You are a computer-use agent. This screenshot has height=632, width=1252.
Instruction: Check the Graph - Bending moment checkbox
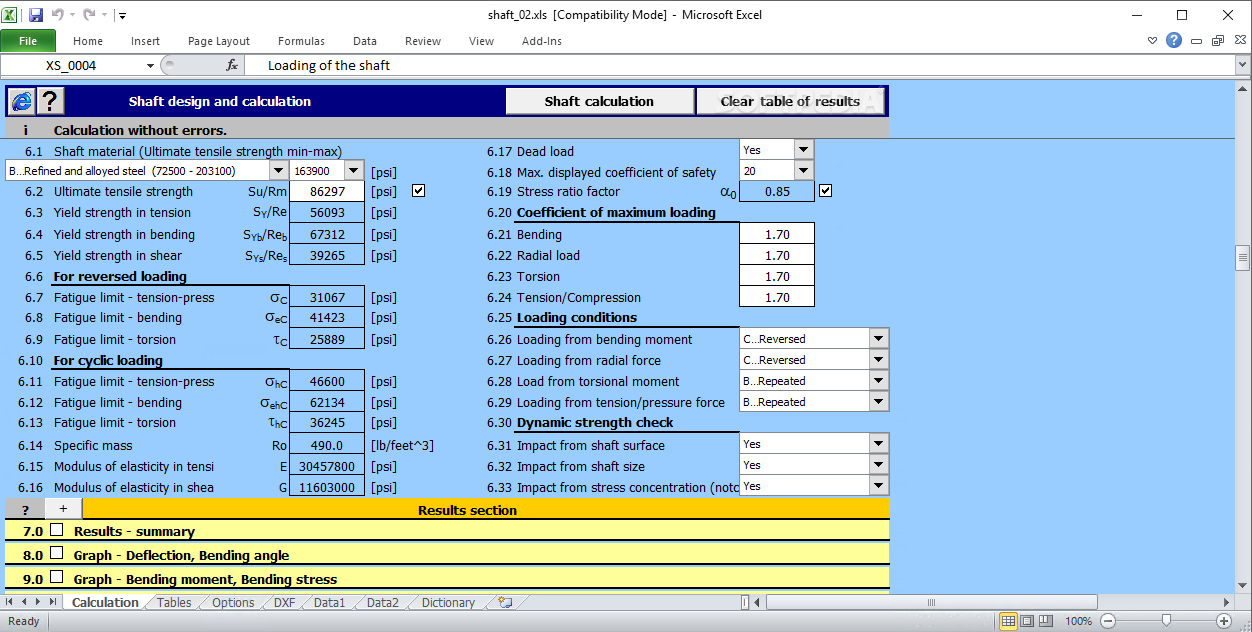tap(57, 578)
